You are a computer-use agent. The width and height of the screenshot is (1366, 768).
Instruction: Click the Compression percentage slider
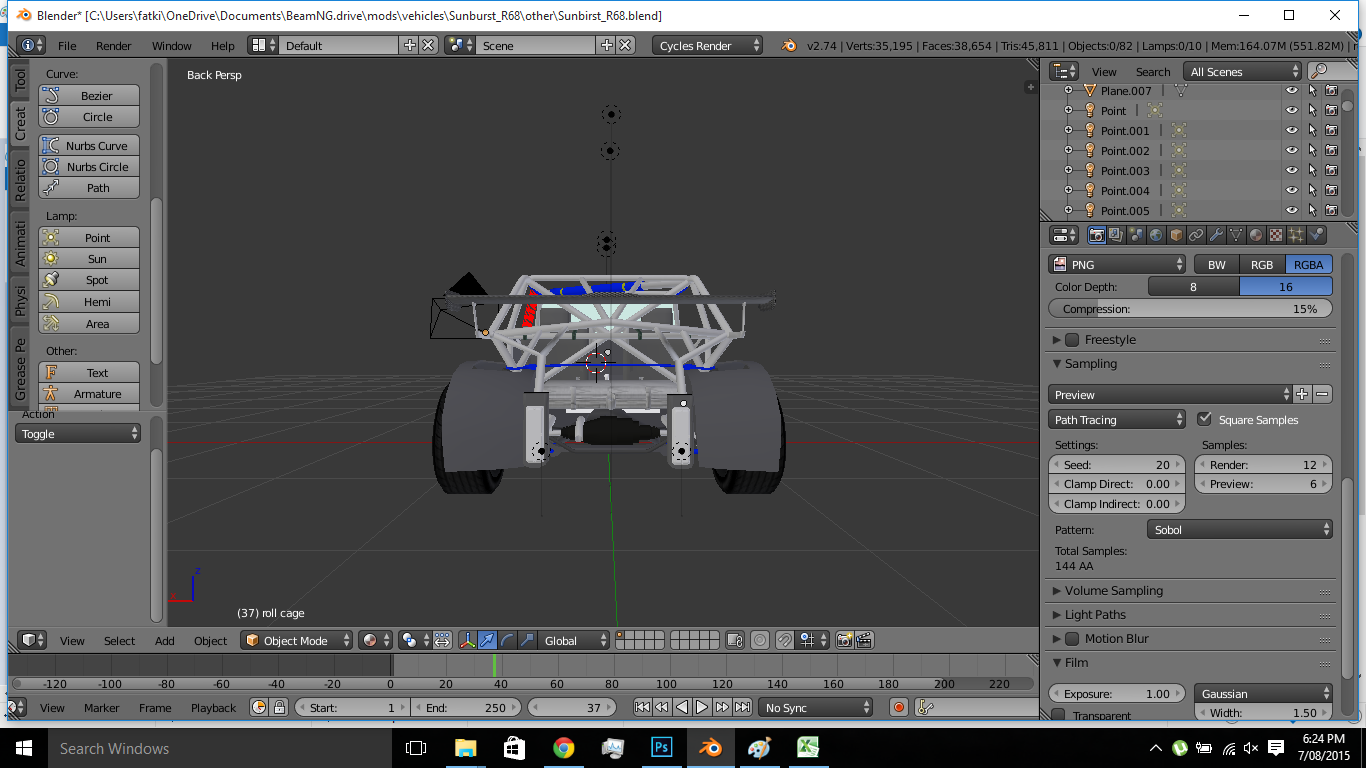point(1190,309)
